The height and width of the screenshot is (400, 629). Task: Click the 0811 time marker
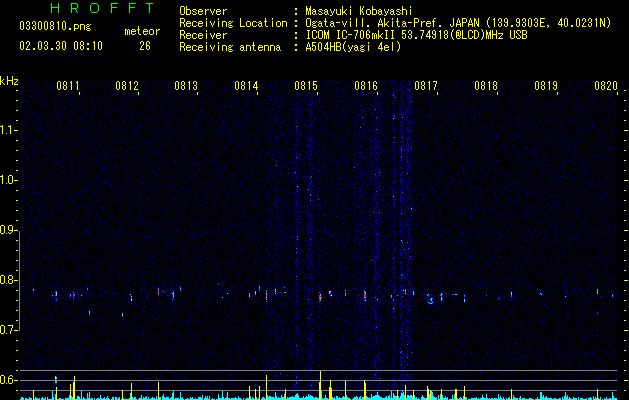click(67, 85)
